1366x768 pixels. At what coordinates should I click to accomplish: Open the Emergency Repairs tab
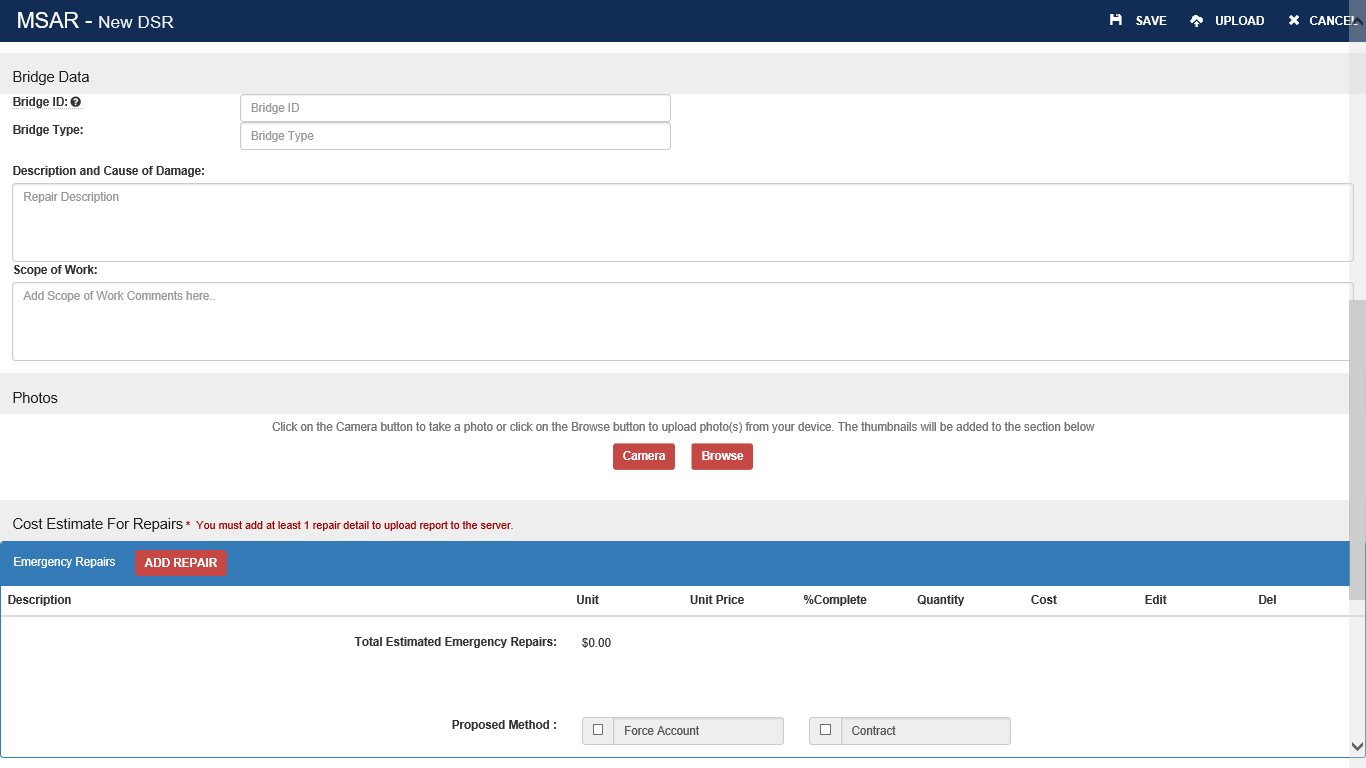click(x=64, y=562)
